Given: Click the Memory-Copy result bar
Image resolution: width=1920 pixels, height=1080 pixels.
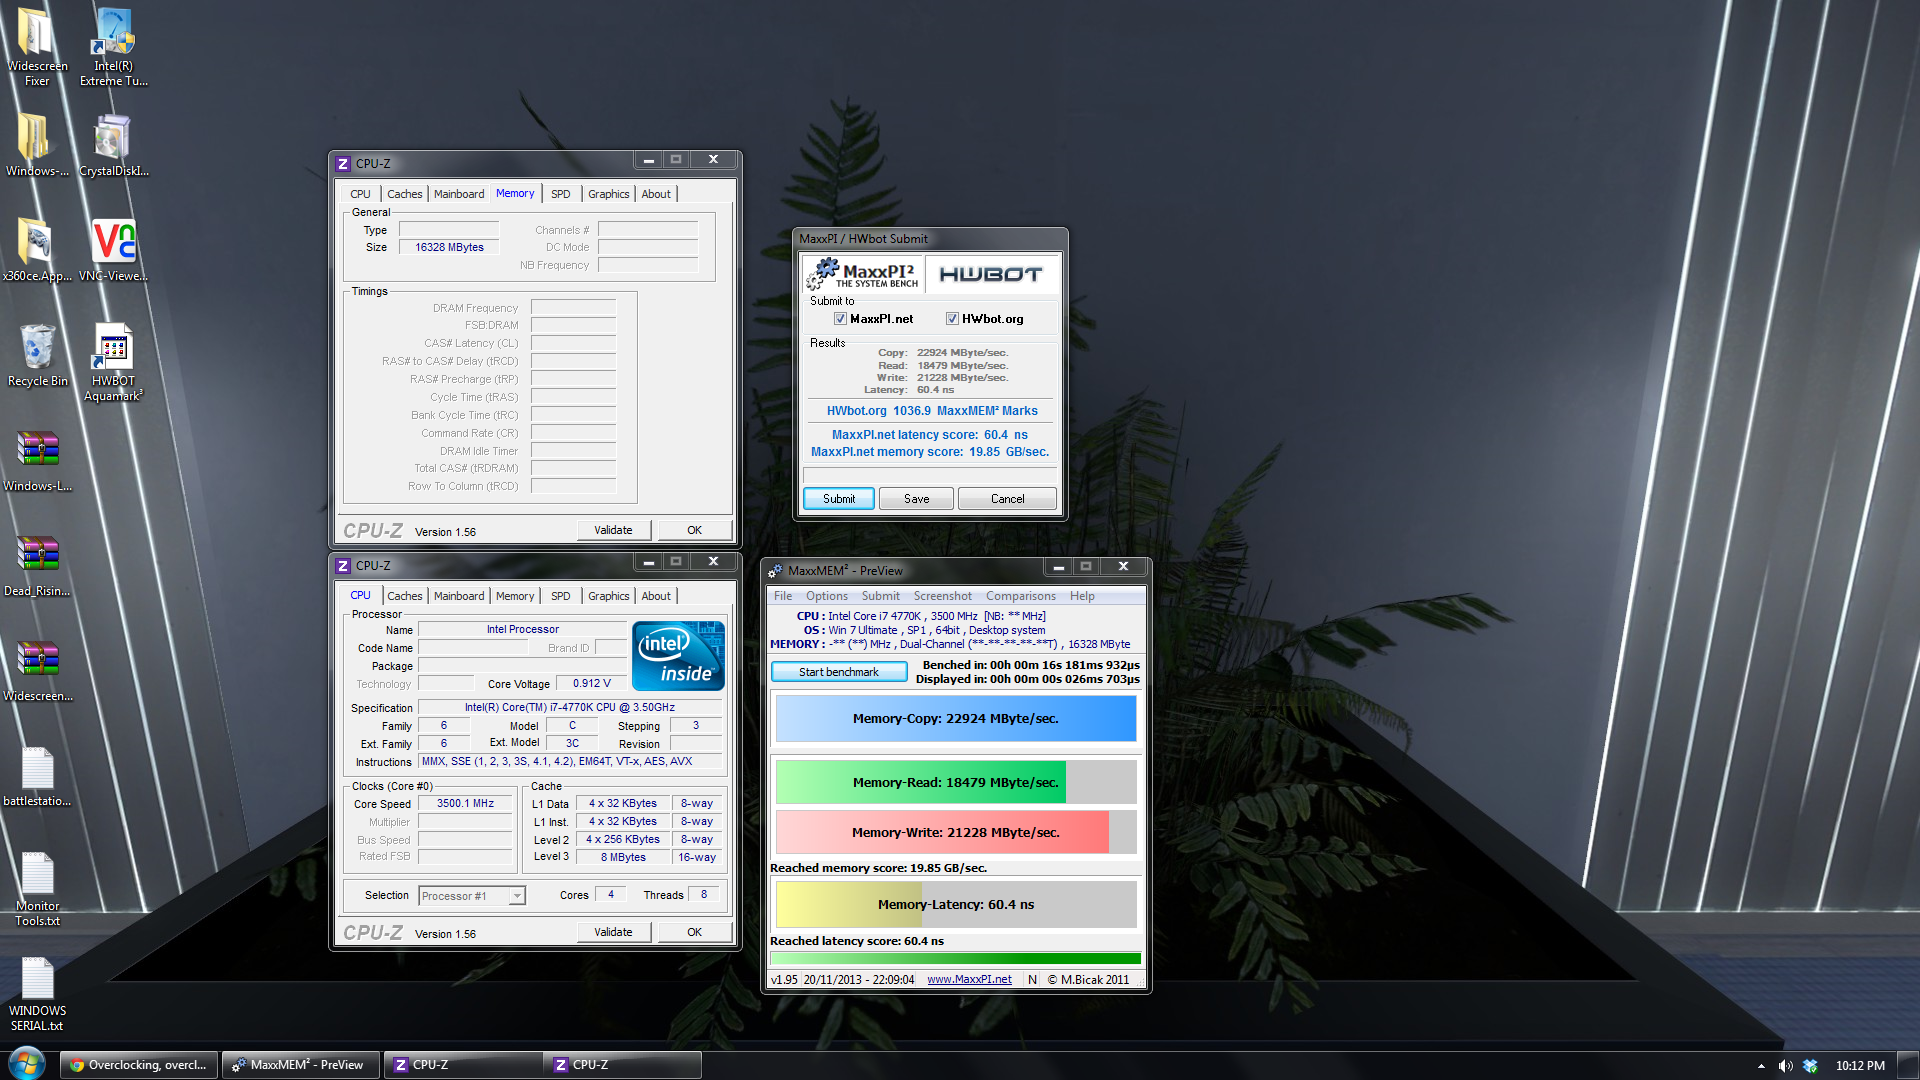Looking at the screenshot, I should [x=956, y=719].
